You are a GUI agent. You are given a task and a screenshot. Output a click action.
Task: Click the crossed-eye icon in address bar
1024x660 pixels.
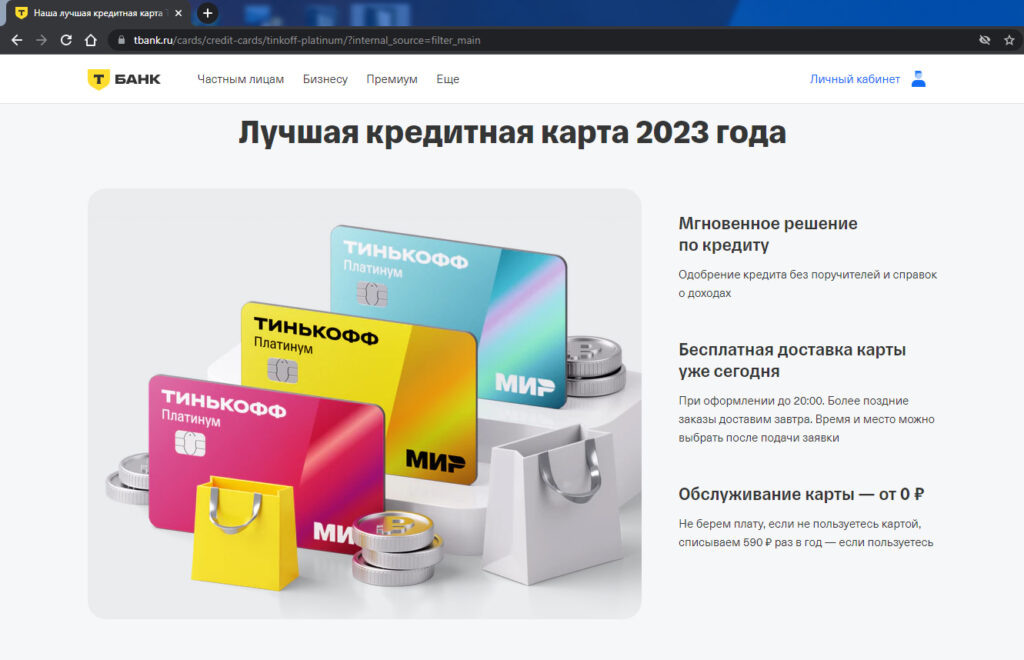tap(985, 40)
